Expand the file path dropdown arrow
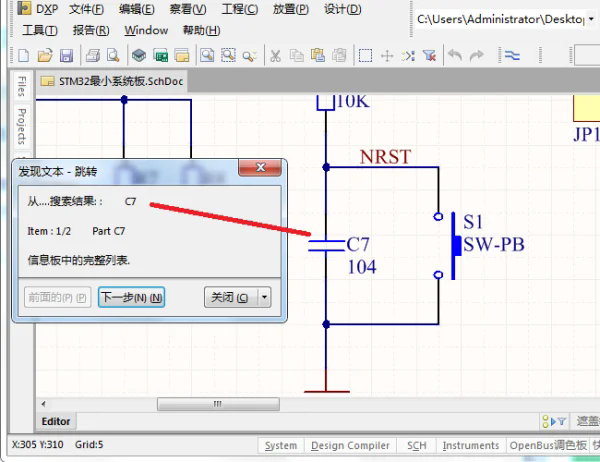 (x=591, y=19)
